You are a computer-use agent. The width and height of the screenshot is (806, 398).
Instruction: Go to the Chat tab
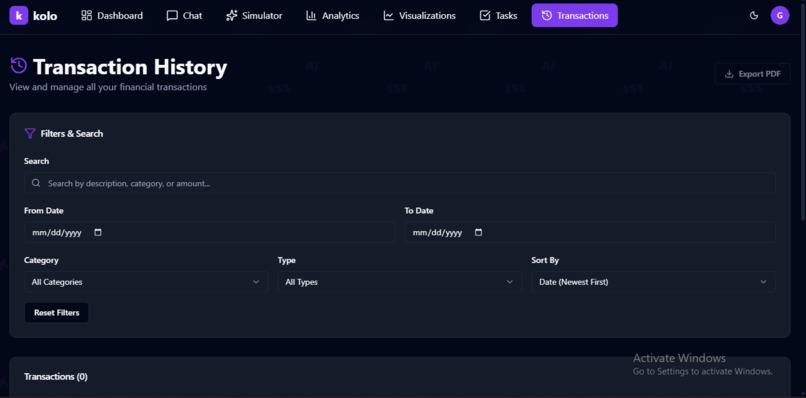pos(184,15)
